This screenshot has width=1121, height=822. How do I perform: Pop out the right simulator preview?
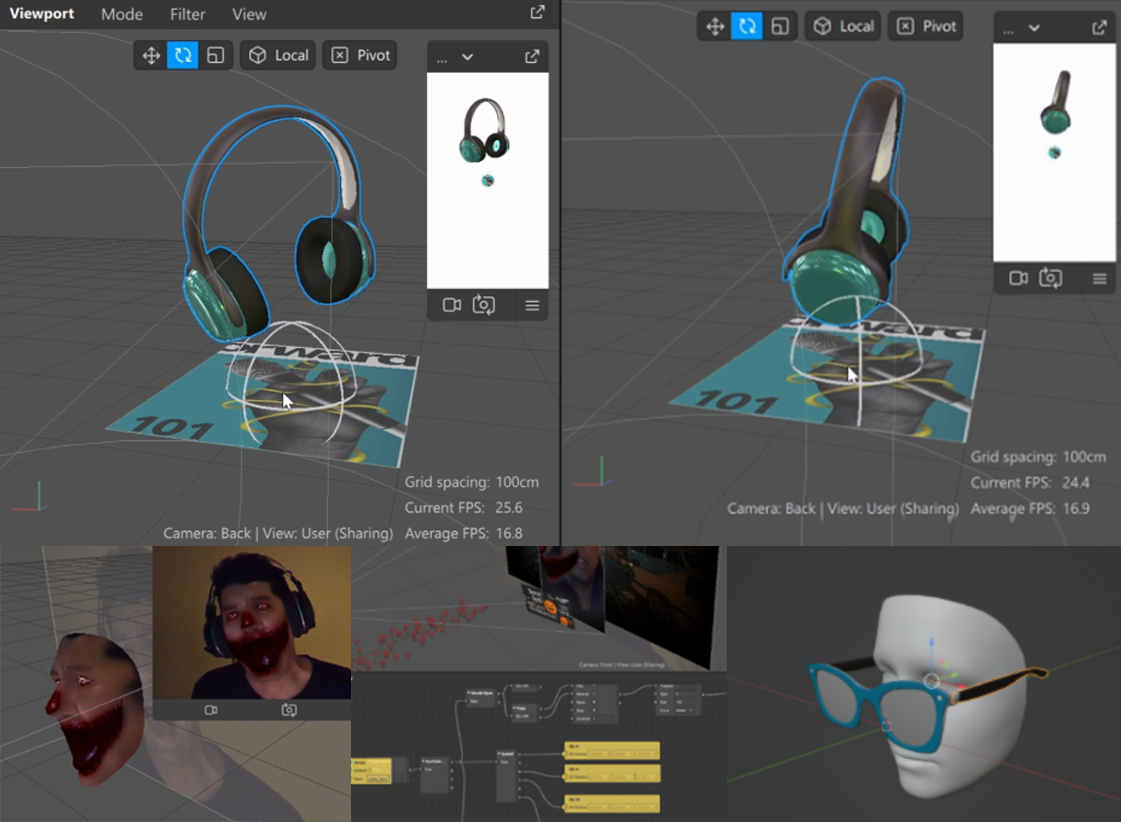pos(1100,28)
